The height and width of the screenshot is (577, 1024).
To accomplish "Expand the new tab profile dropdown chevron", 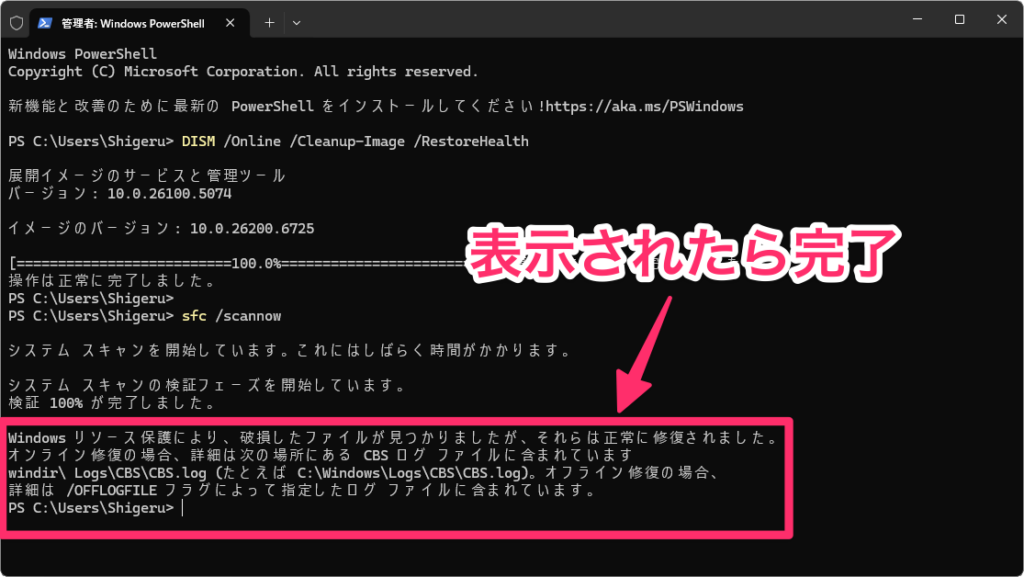I will (297, 21).
